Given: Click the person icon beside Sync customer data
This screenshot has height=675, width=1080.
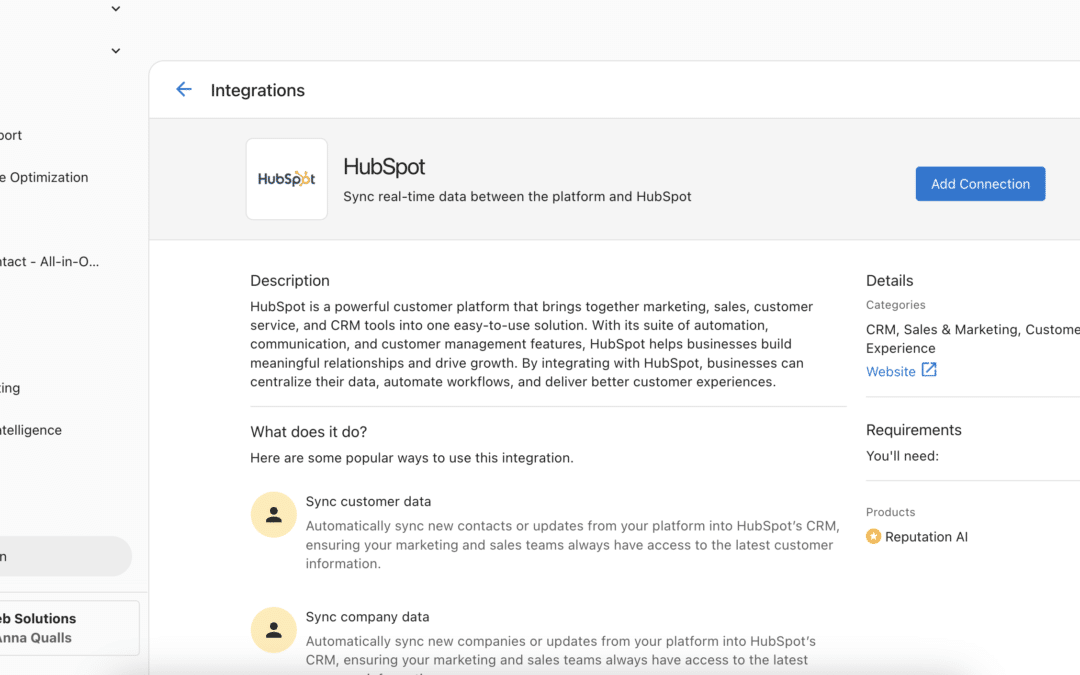Looking at the screenshot, I should click(273, 515).
